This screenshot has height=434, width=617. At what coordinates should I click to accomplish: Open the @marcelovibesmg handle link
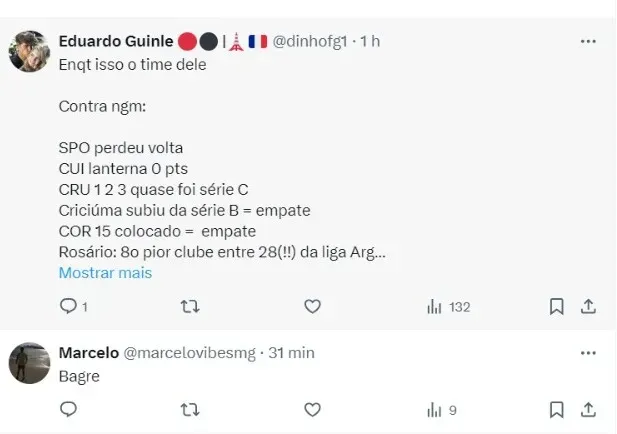coord(189,353)
